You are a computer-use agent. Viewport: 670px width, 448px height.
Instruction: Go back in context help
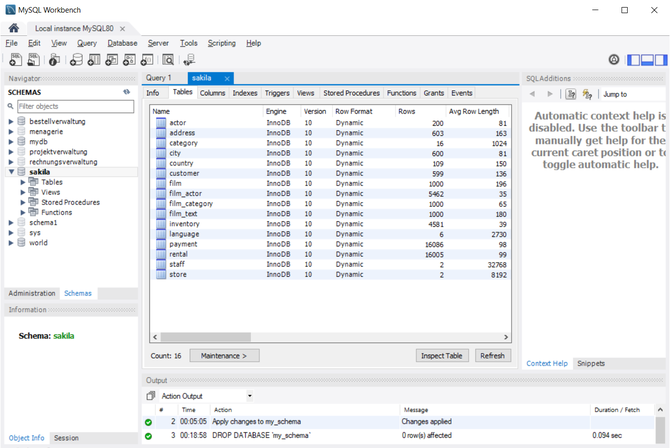532,94
